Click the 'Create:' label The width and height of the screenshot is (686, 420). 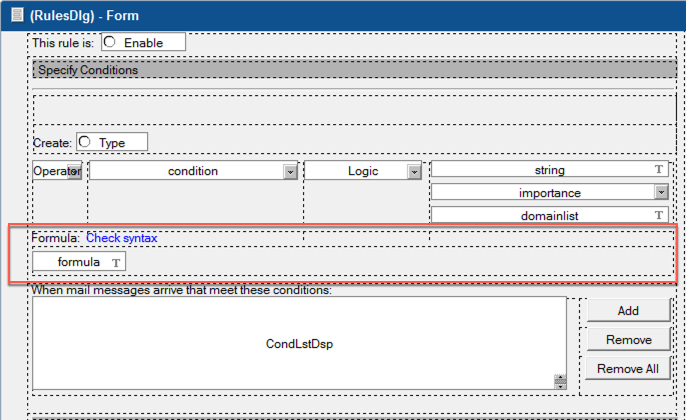pos(52,143)
